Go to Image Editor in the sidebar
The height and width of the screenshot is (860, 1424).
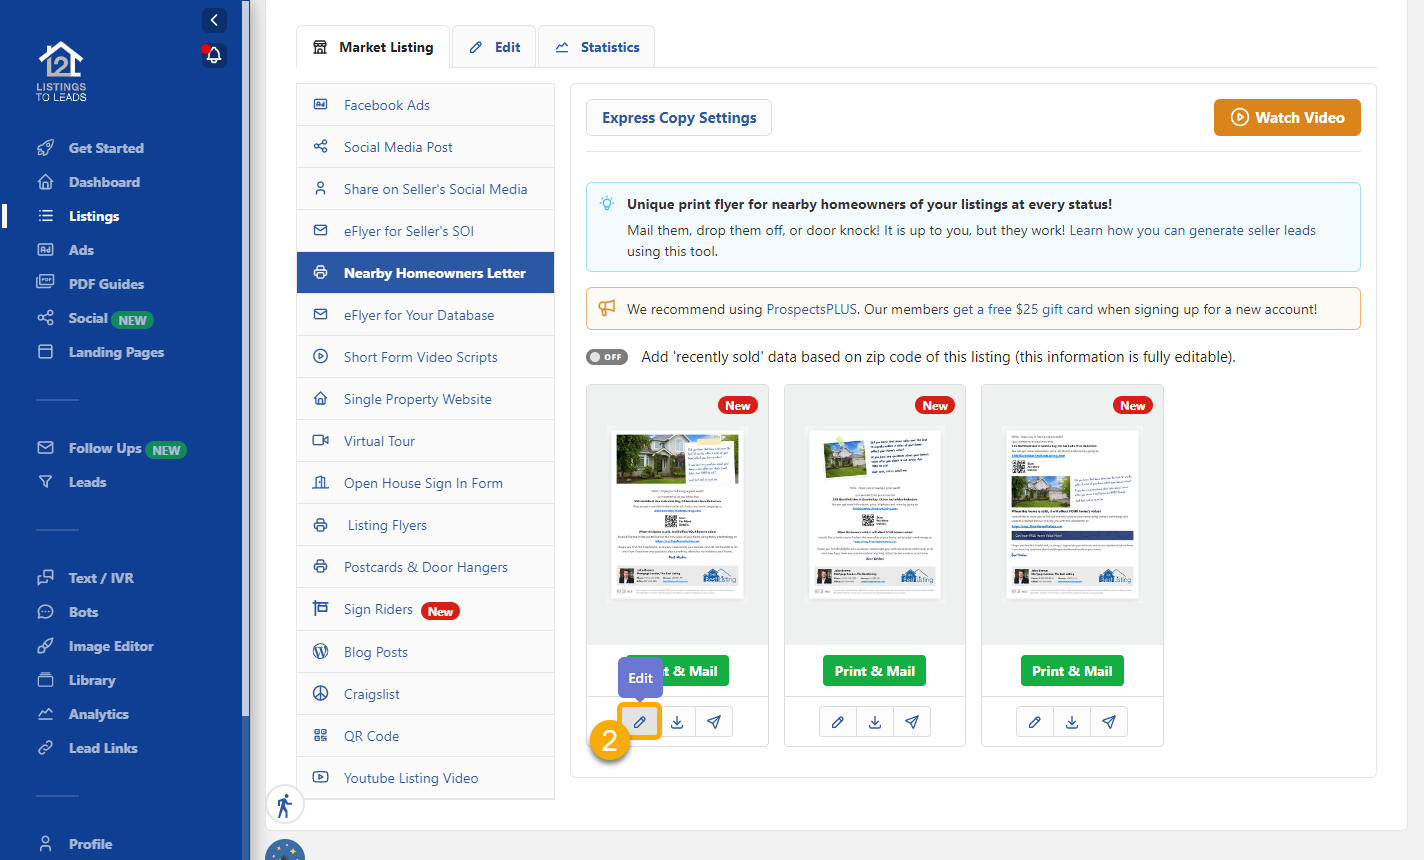click(x=111, y=646)
